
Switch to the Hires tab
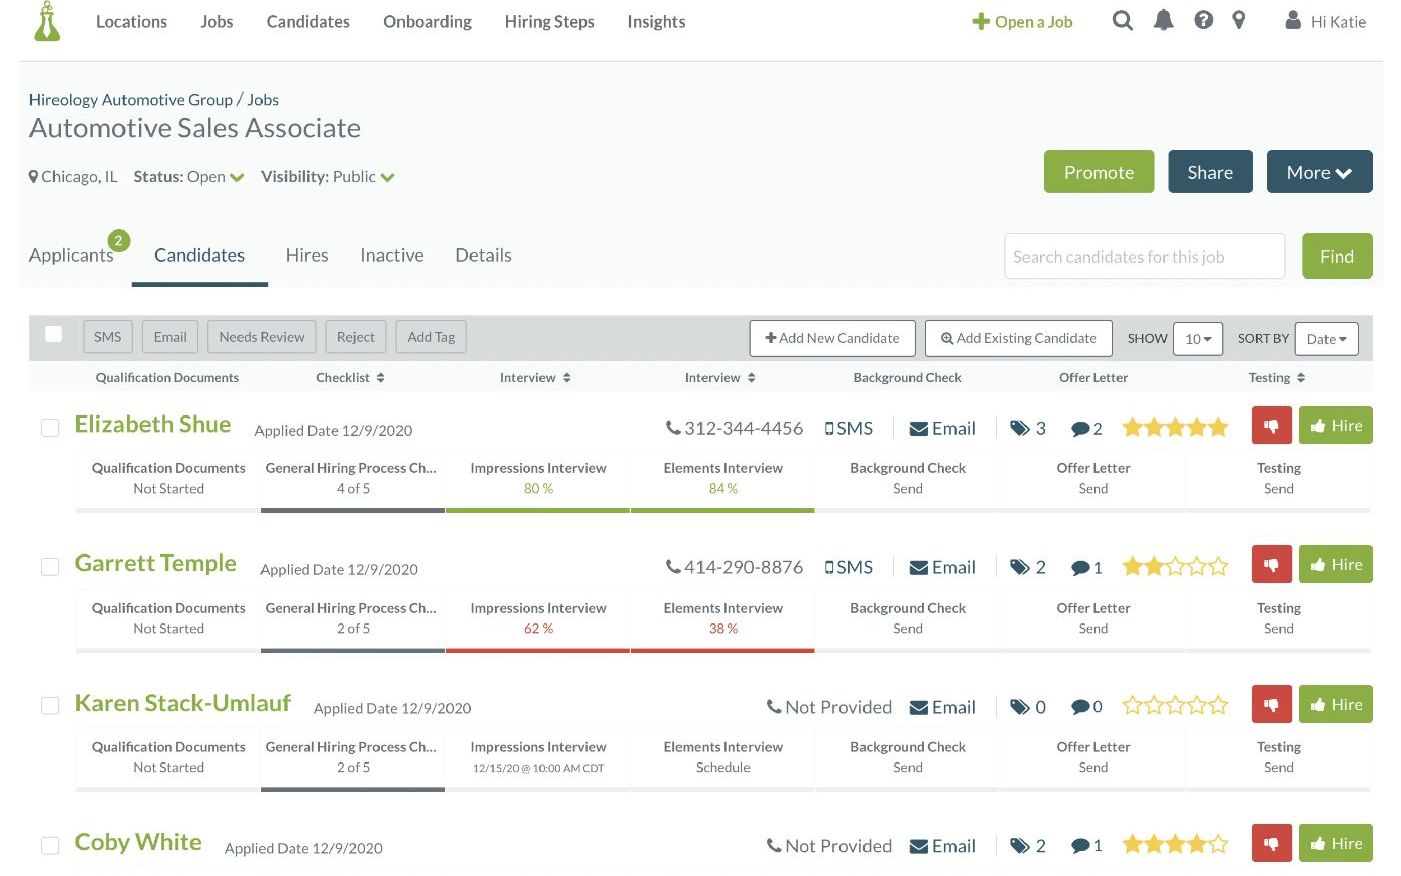306,255
